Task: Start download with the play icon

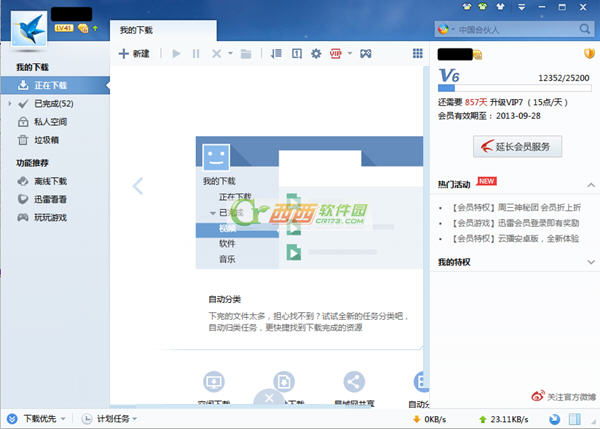Action: 176,54
